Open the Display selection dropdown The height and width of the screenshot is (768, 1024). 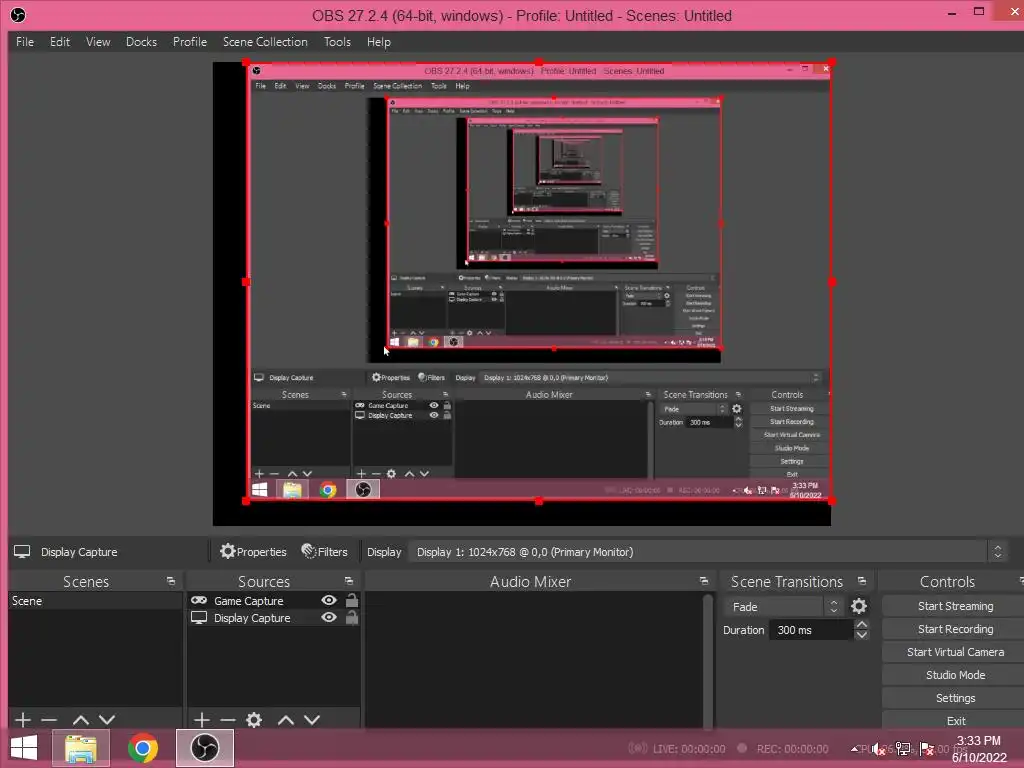pos(708,552)
